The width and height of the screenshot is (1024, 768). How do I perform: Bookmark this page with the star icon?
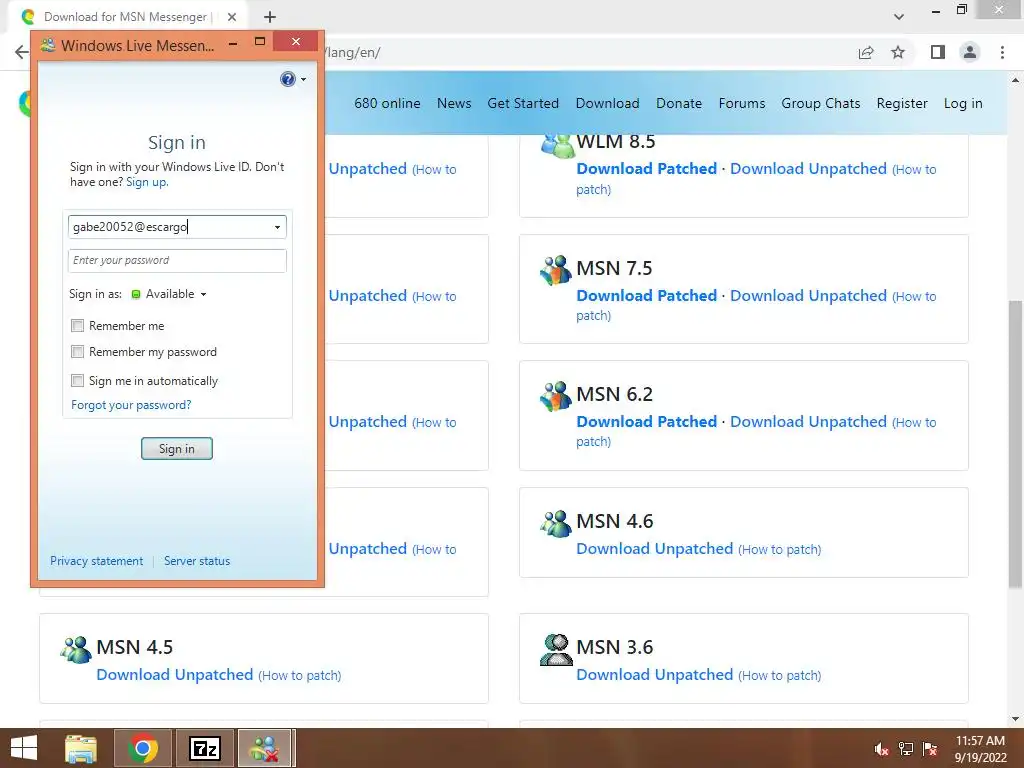click(898, 52)
